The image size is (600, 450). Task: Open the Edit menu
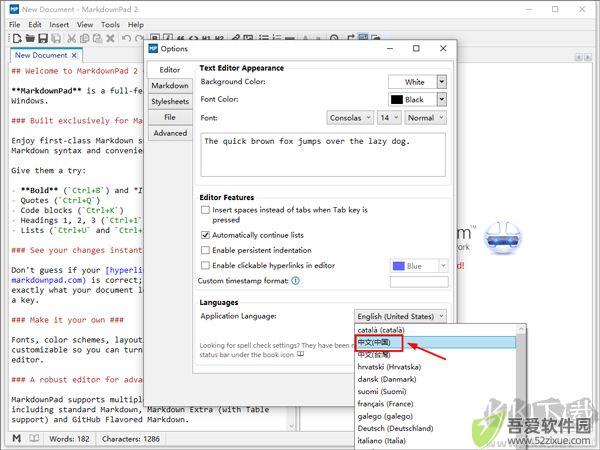pos(35,24)
